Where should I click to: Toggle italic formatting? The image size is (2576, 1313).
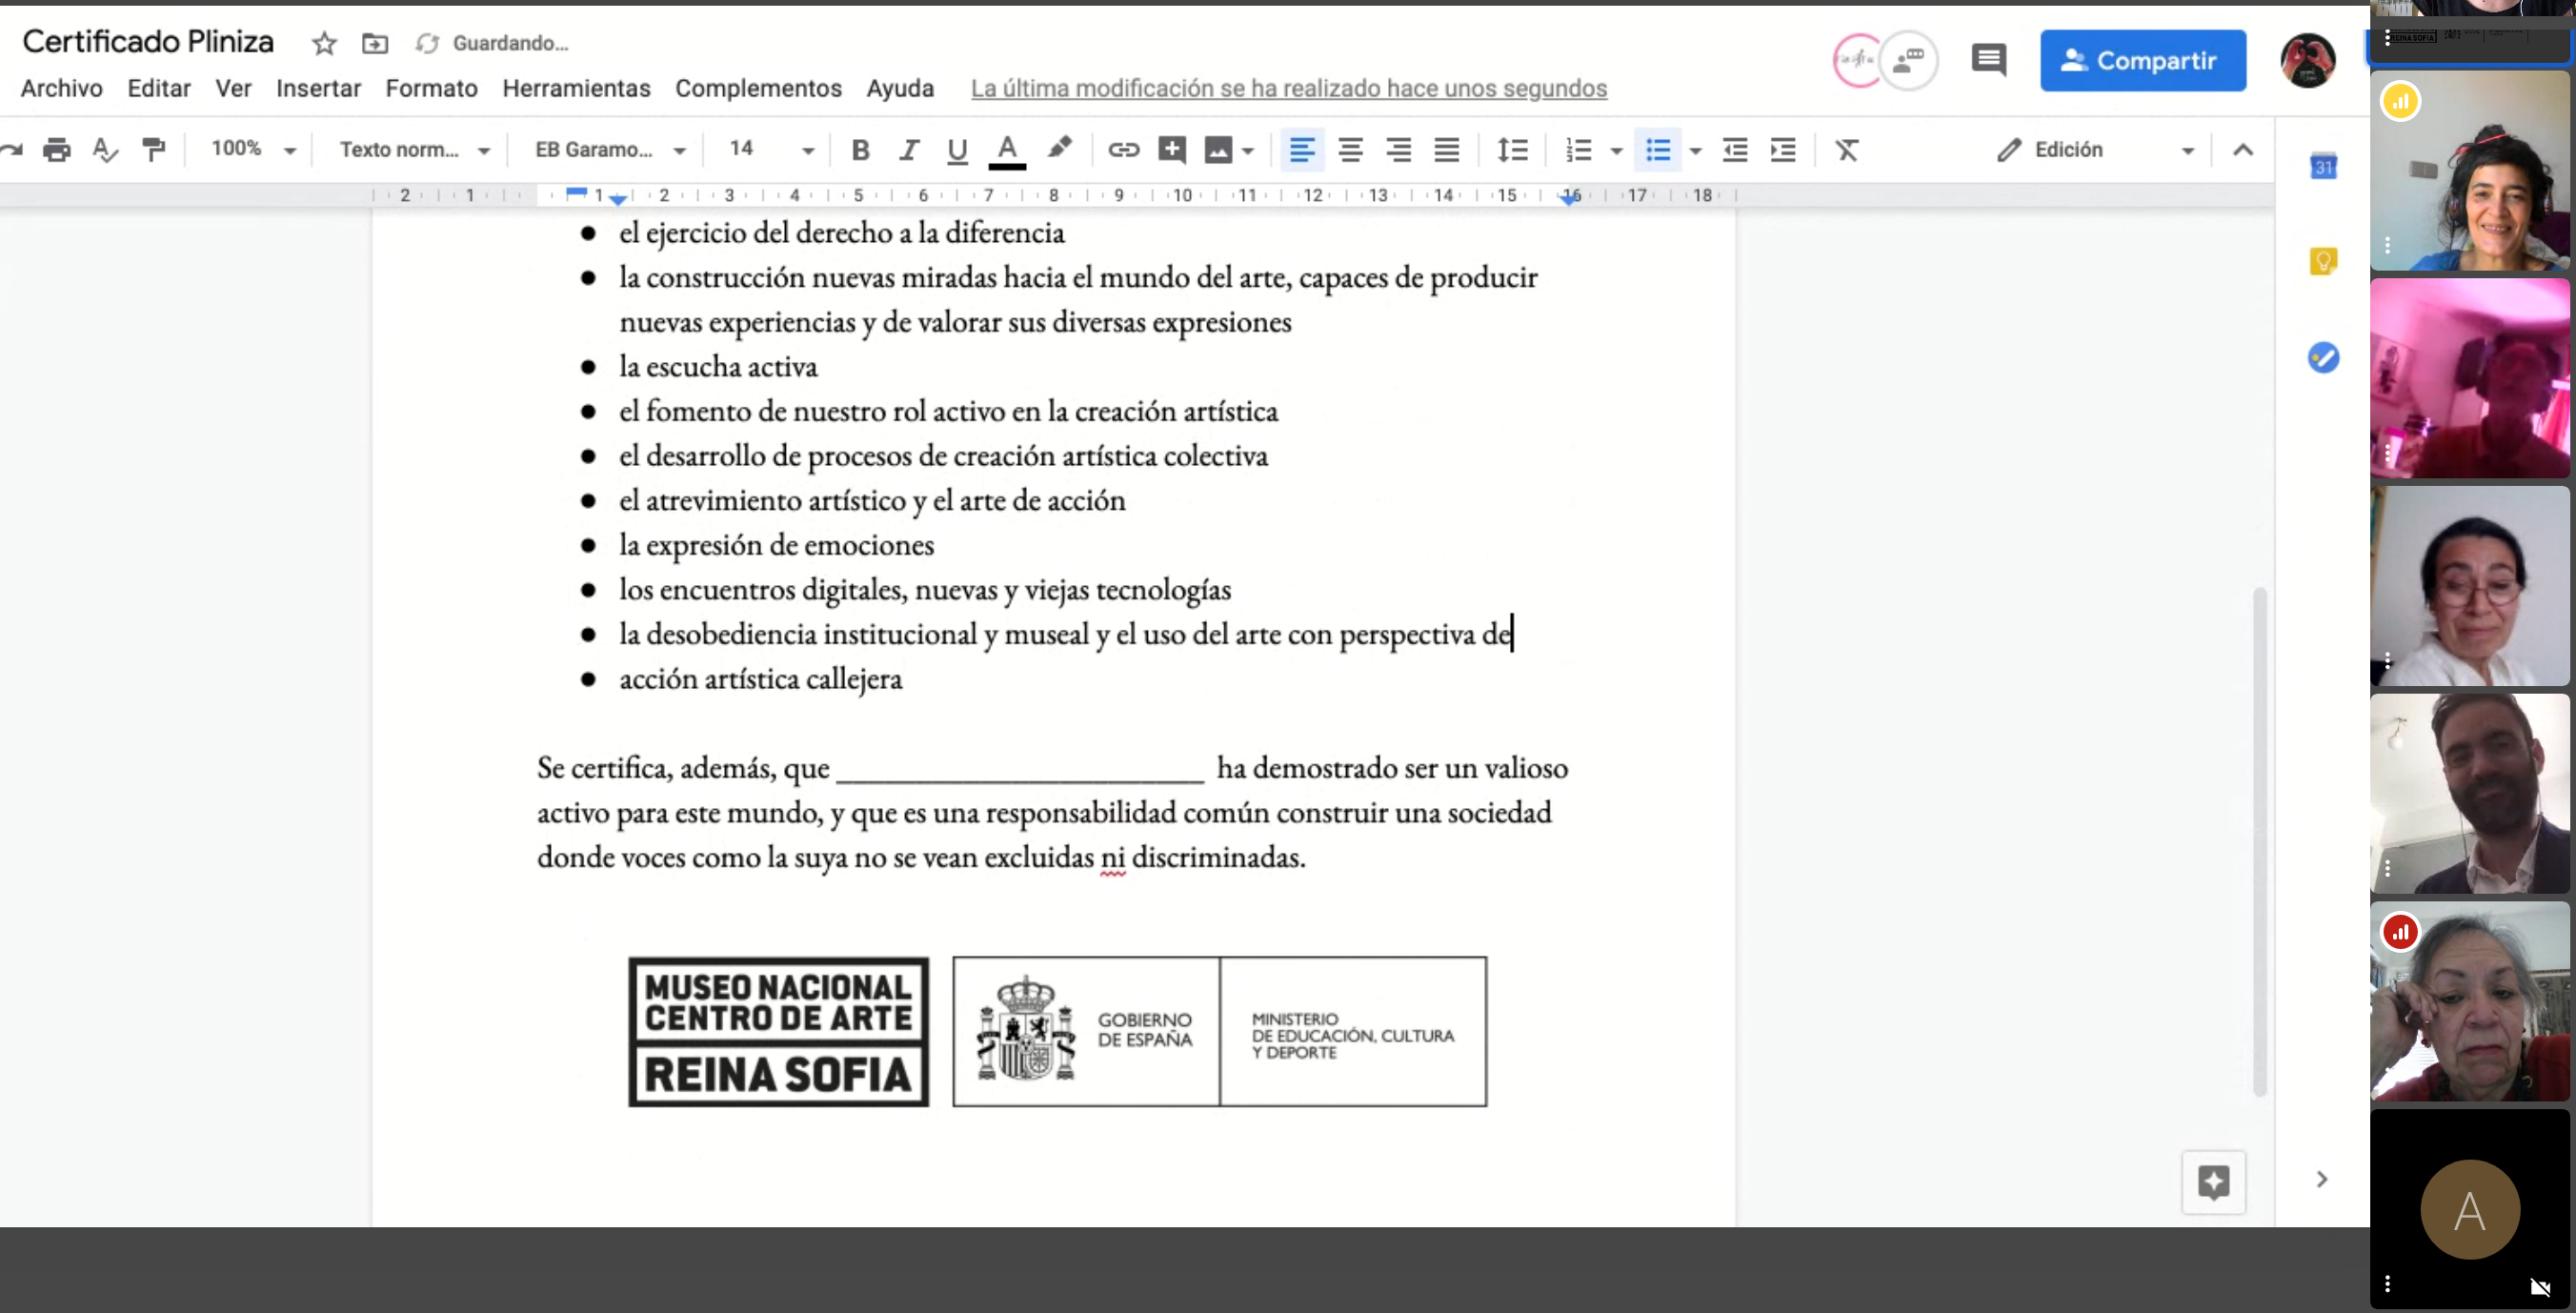pyautogui.click(x=908, y=150)
